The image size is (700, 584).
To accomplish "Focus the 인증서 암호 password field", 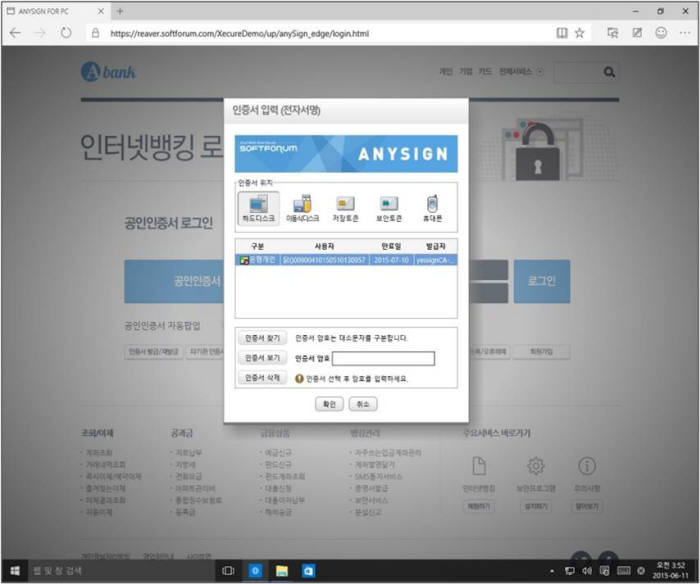I will click(383, 359).
